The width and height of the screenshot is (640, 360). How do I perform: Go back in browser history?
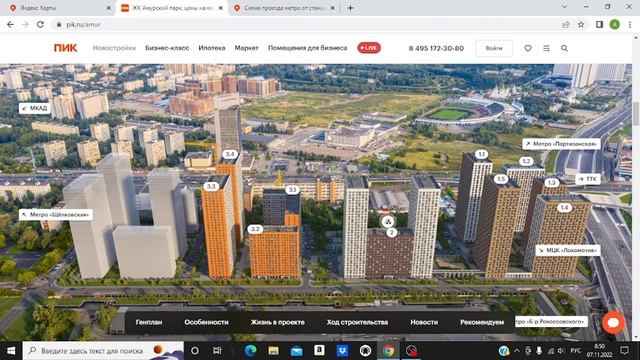[10, 24]
